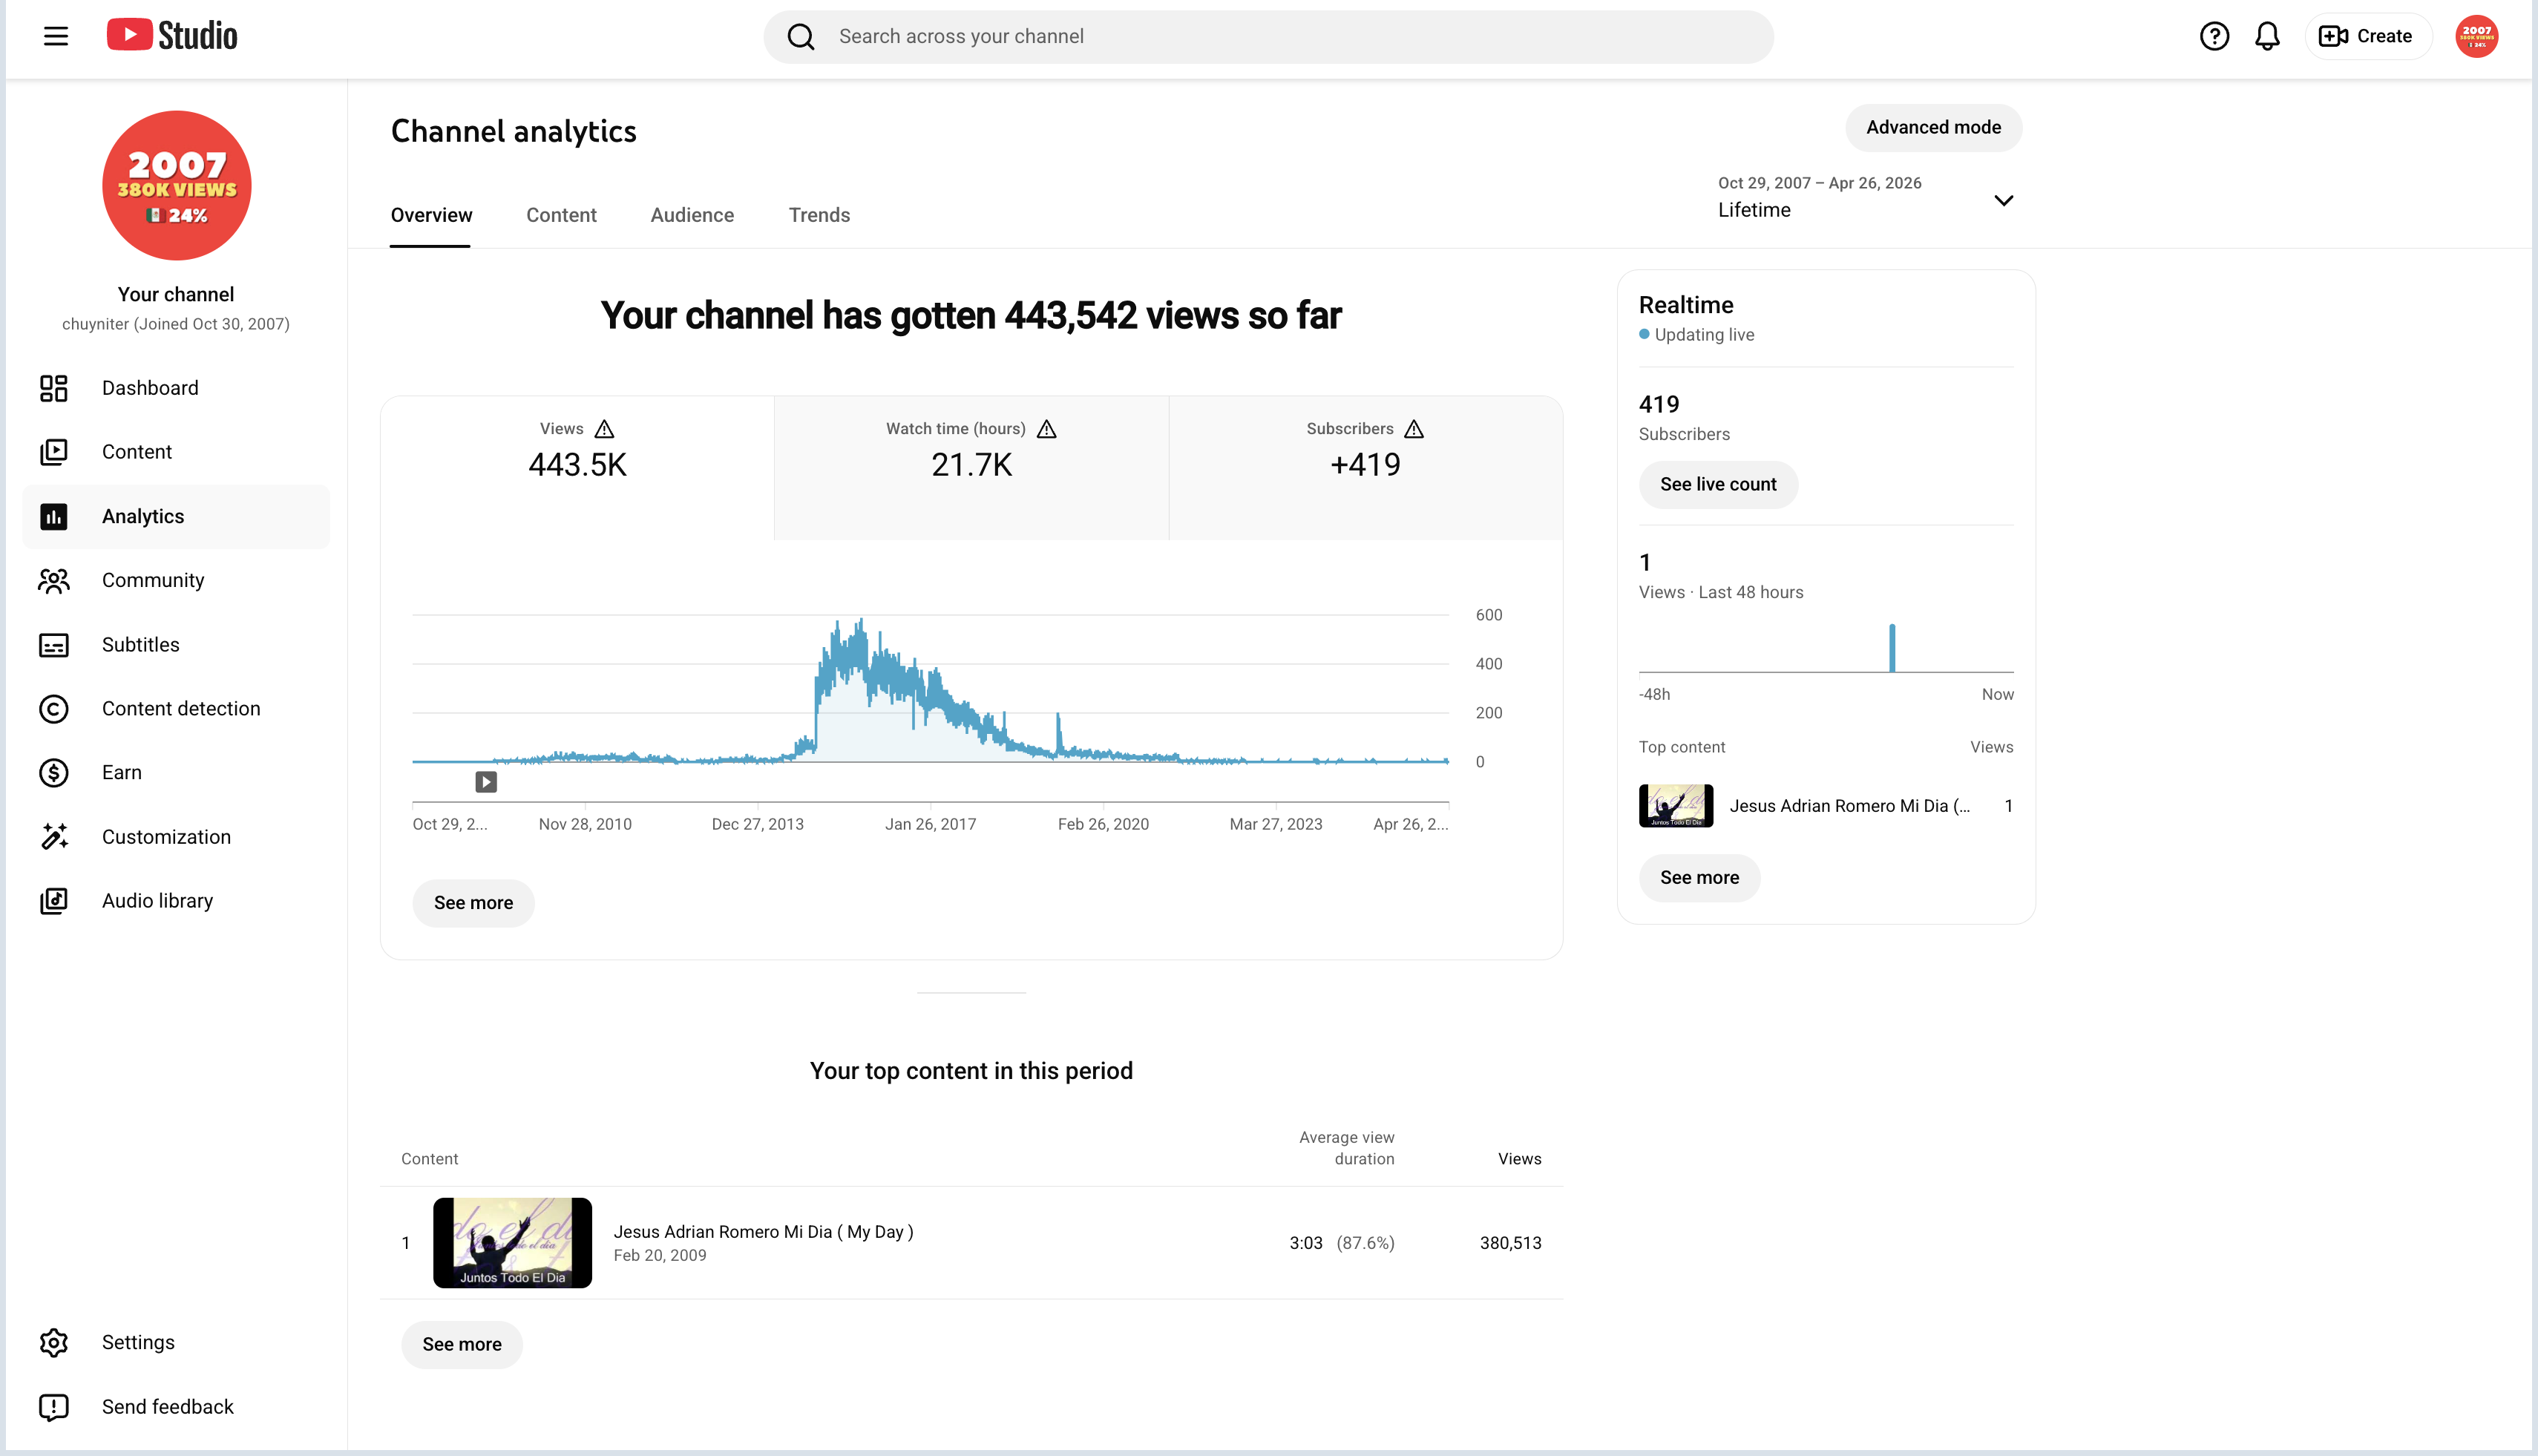Click the search across your channel field

[x=1268, y=37]
